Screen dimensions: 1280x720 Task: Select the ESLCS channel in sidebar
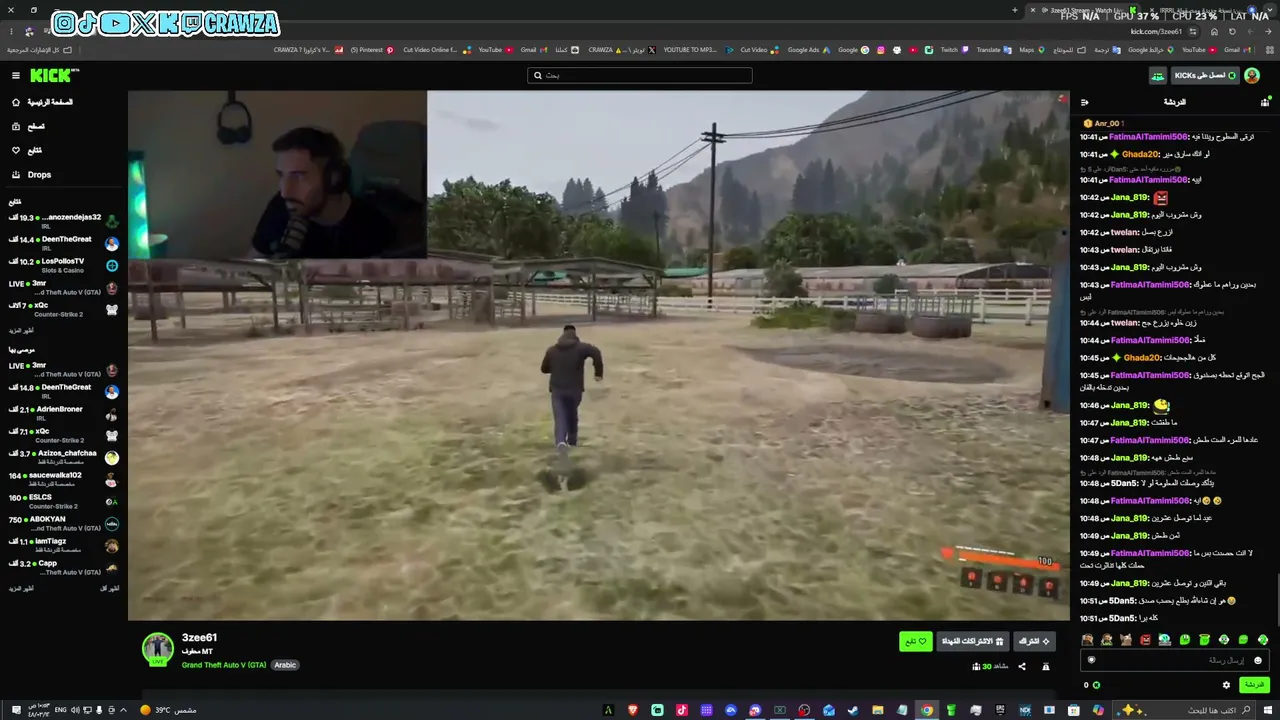coord(64,501)
